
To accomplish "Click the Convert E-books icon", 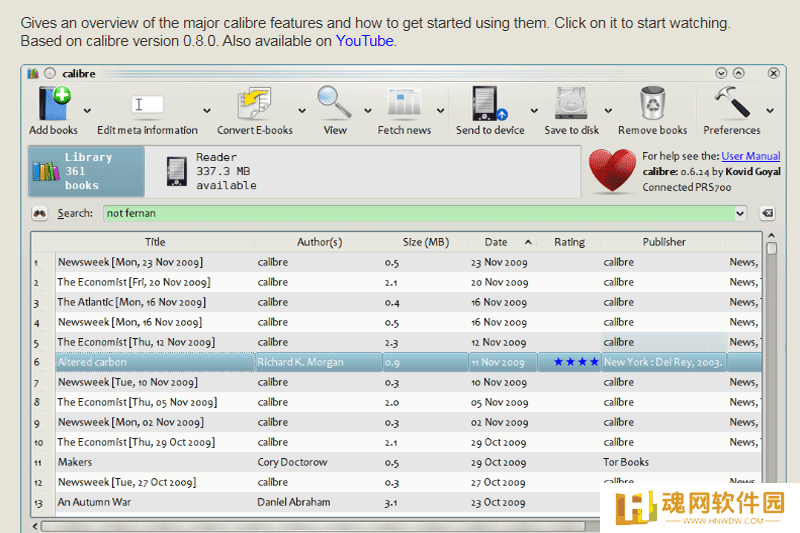I will click(x=254, y=104).
